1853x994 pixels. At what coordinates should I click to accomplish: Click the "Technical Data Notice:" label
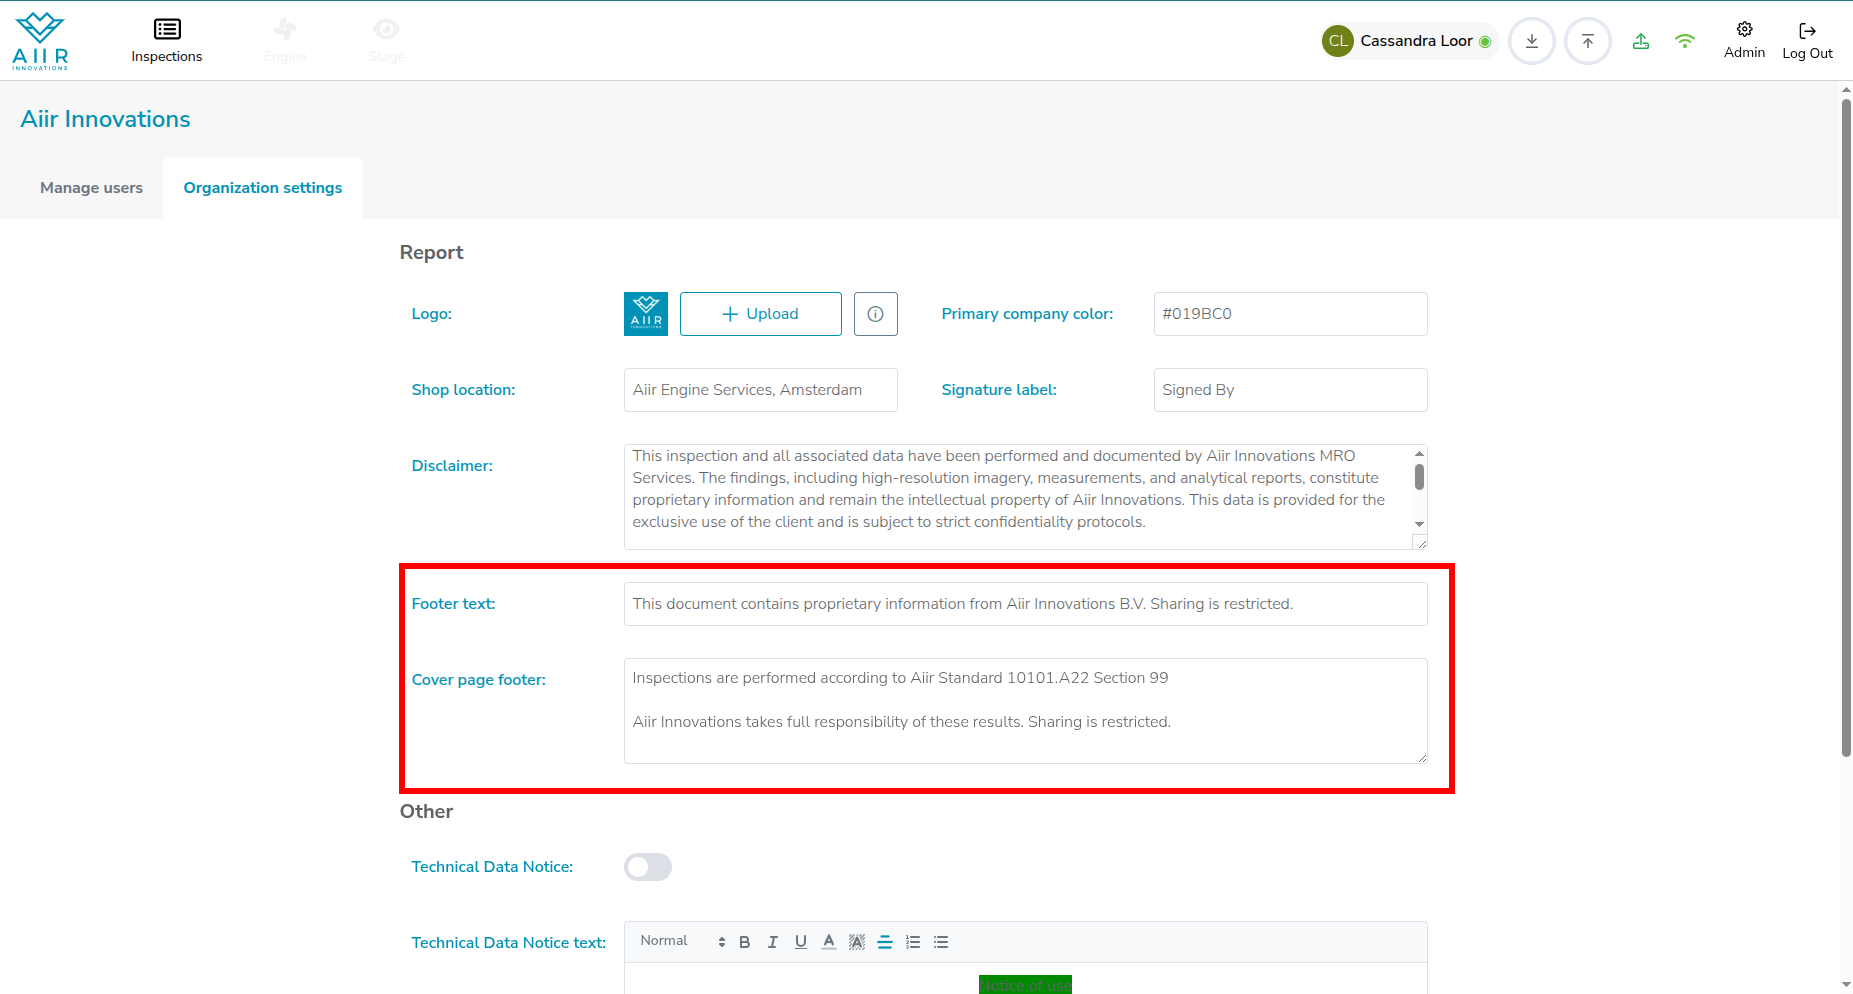(x=493, y=867)
